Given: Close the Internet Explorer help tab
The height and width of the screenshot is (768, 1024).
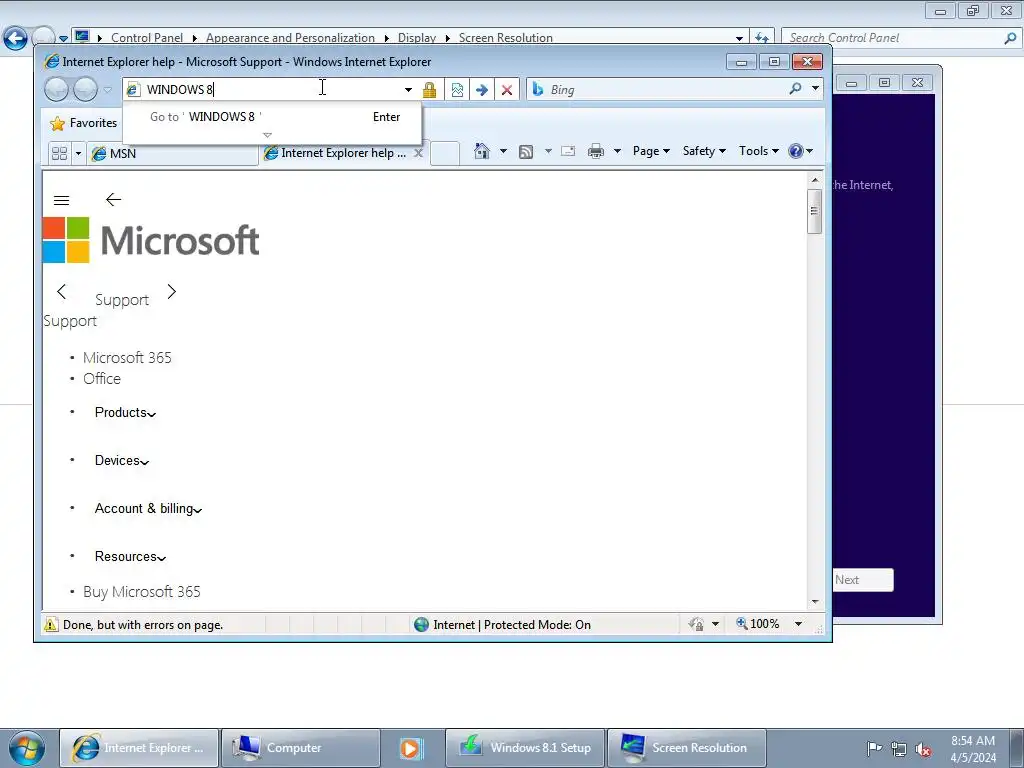Looking at the screenshot, I should [x=419, y=153].
